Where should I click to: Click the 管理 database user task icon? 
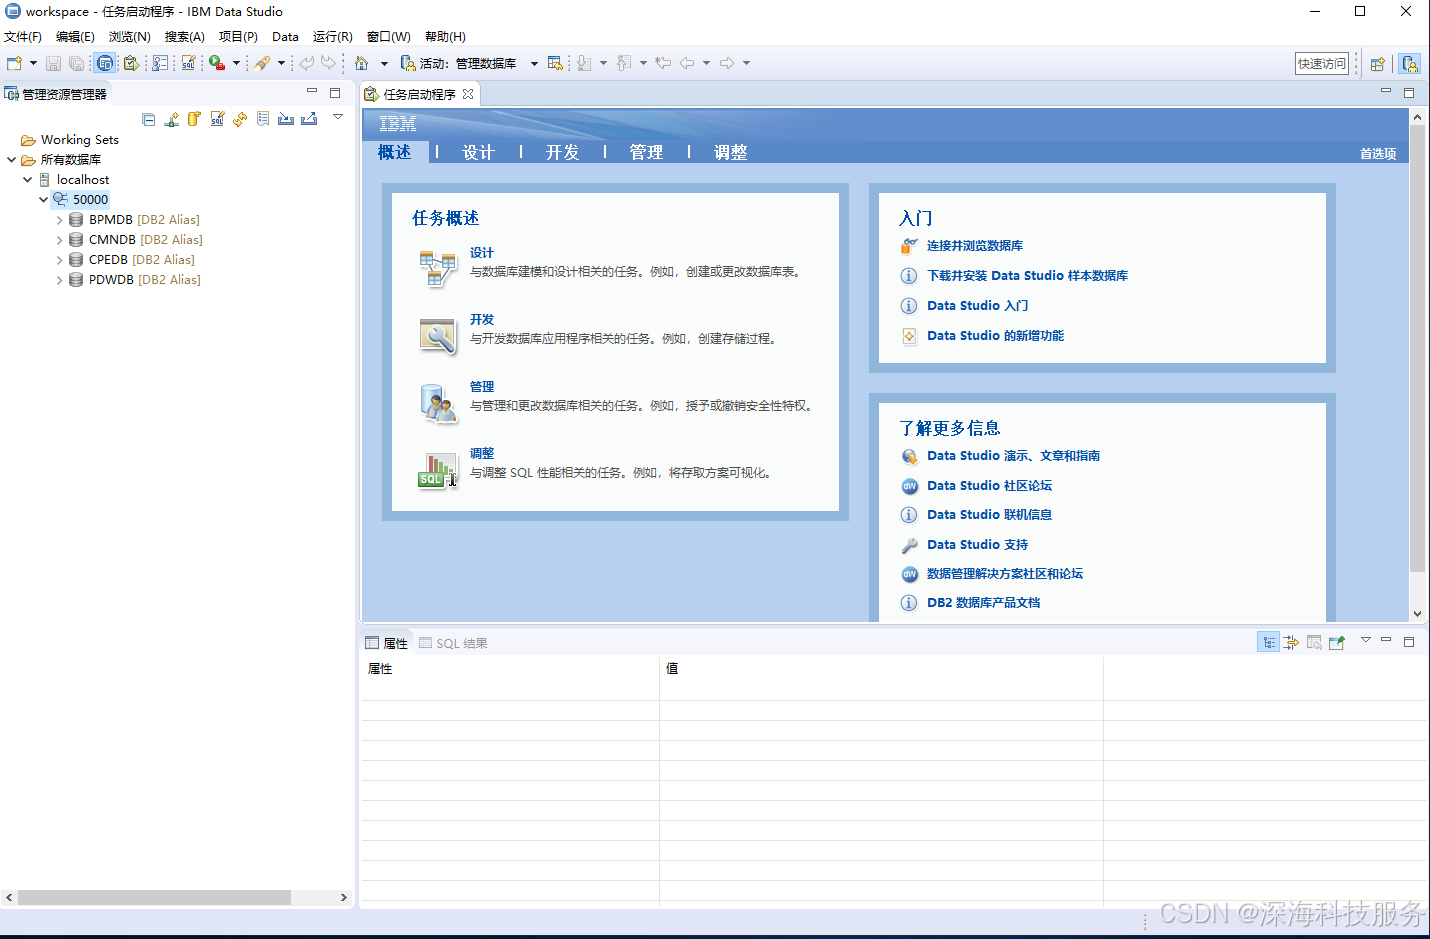[x=437, y=403]
